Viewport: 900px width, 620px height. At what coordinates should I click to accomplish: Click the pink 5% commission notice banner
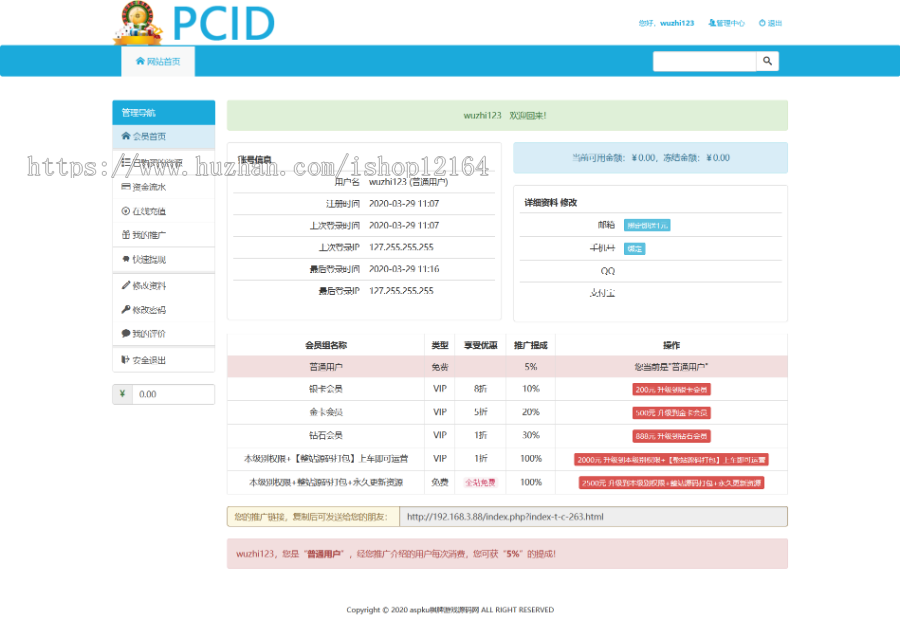(x=507, y=554)
